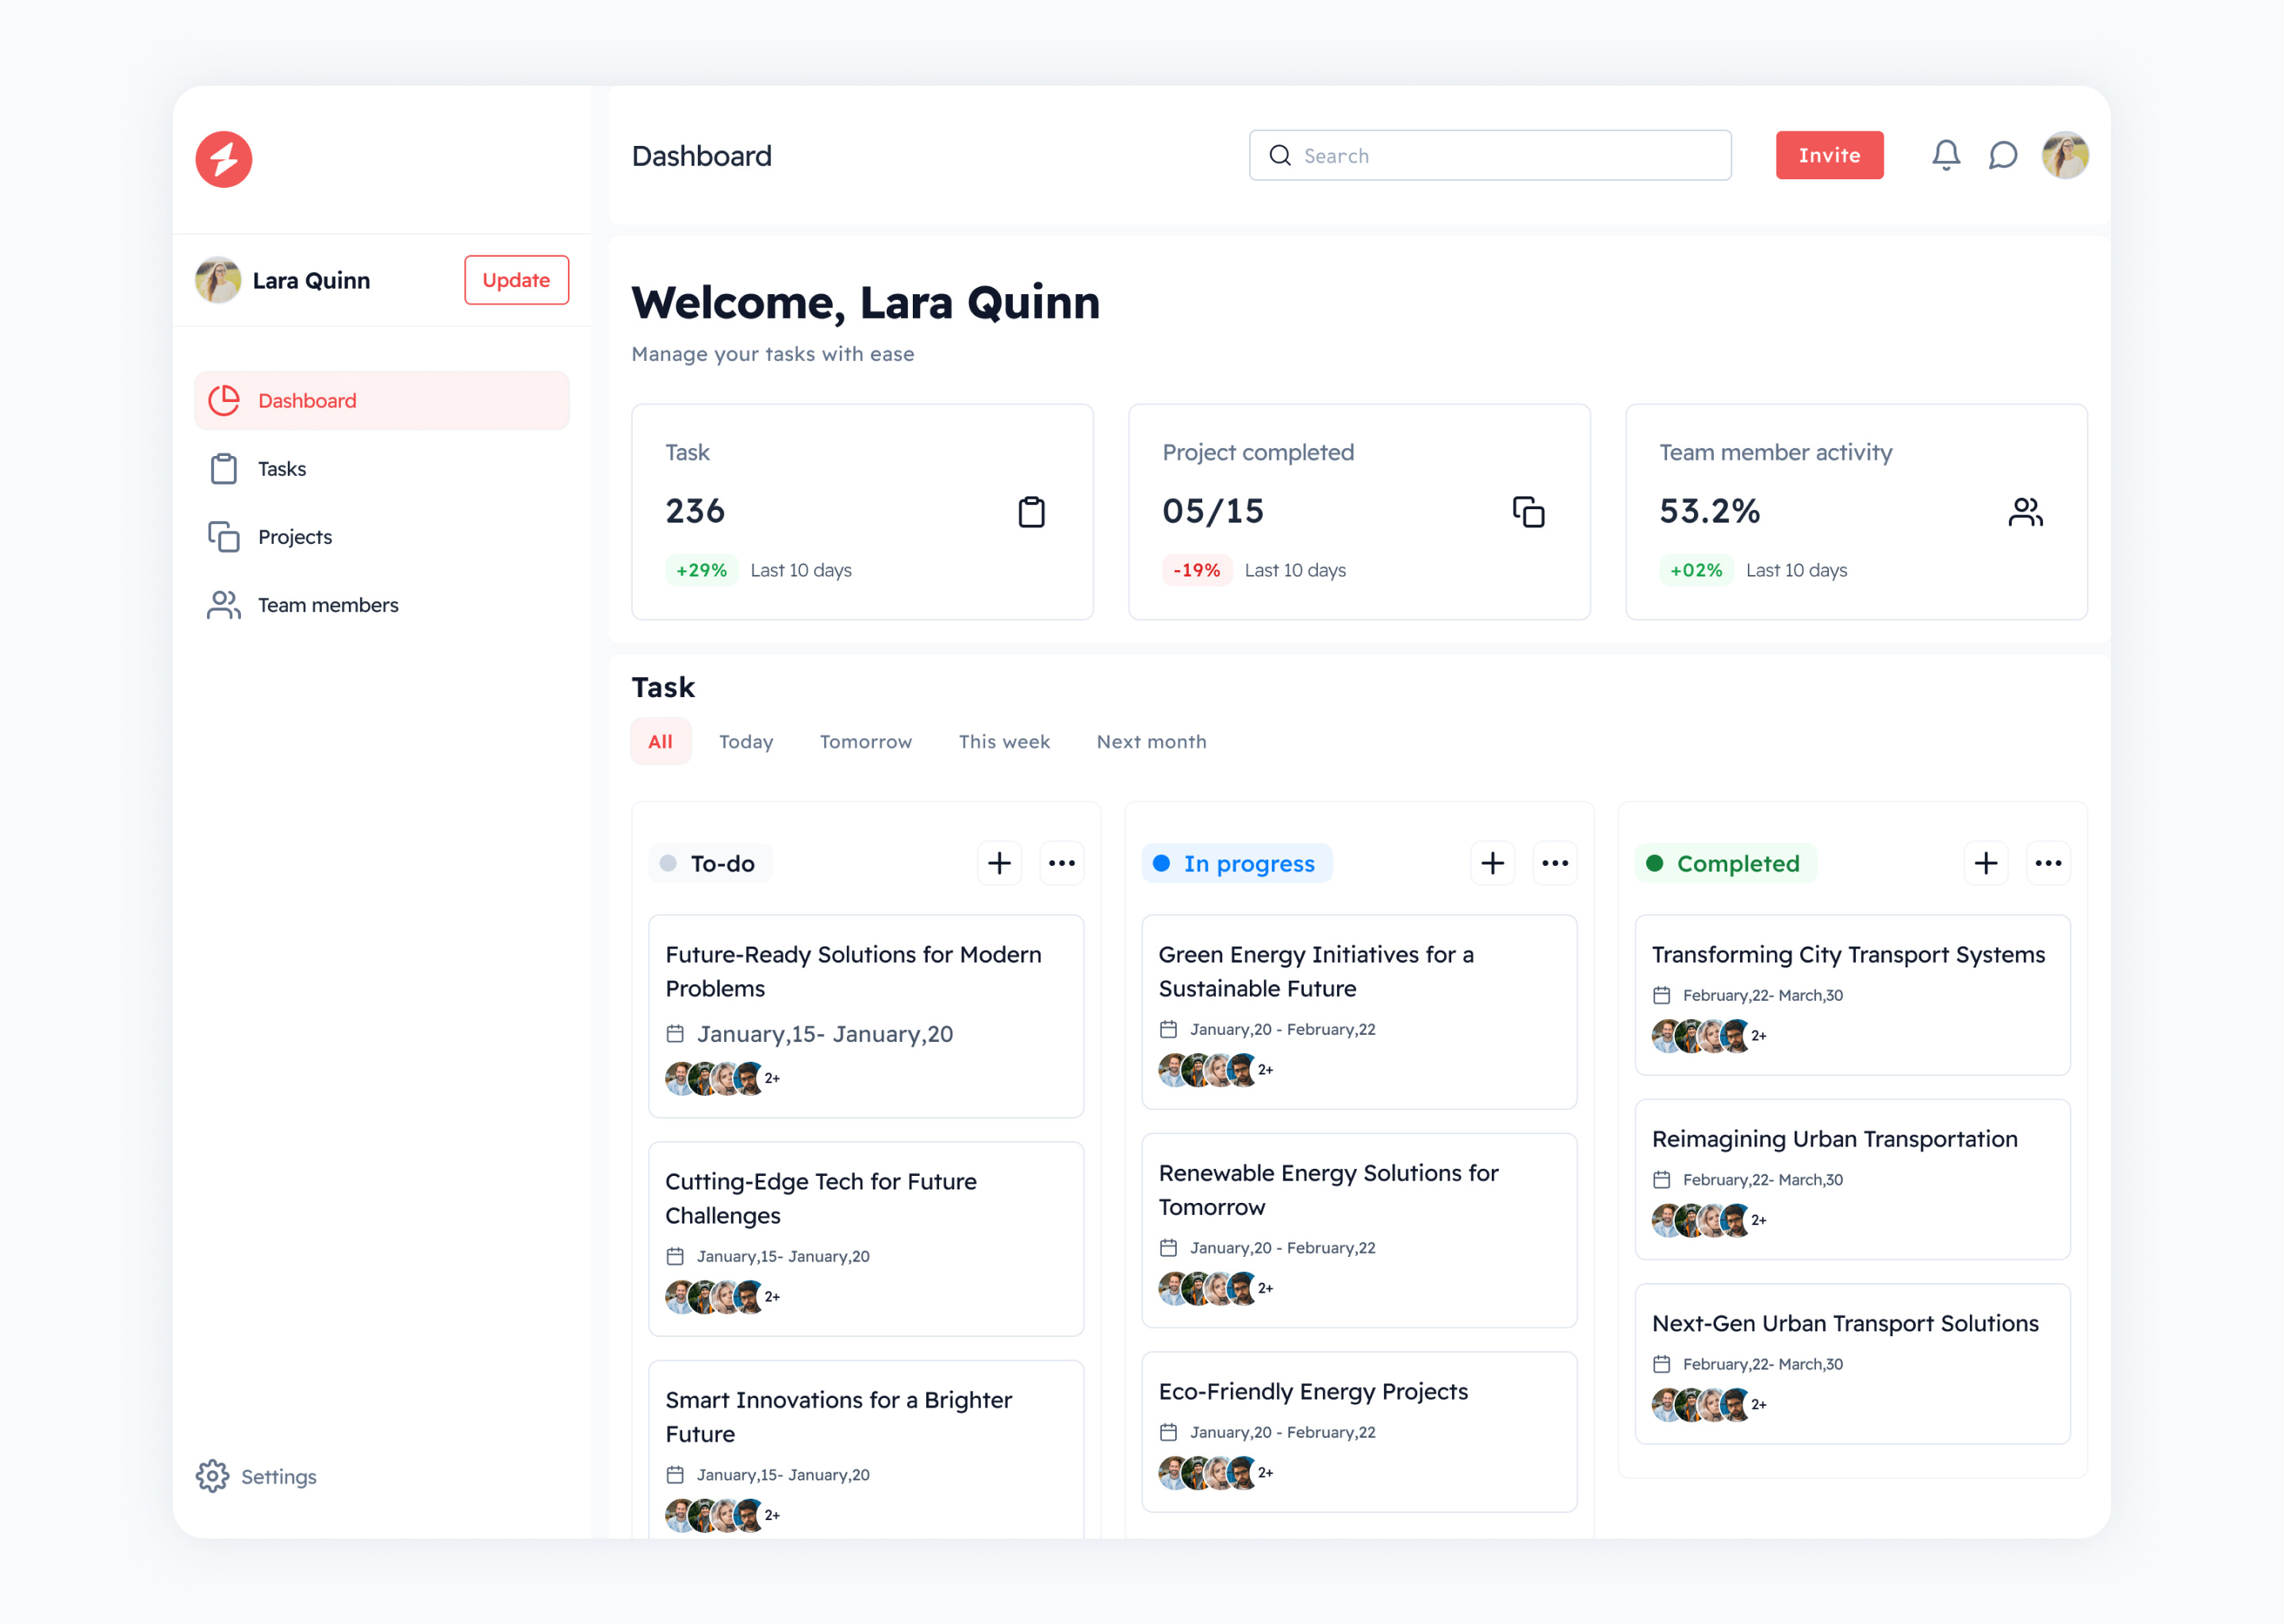Open the chat messages icon
This screenshot has height=1624, width=2284.
coord(2003,155)
